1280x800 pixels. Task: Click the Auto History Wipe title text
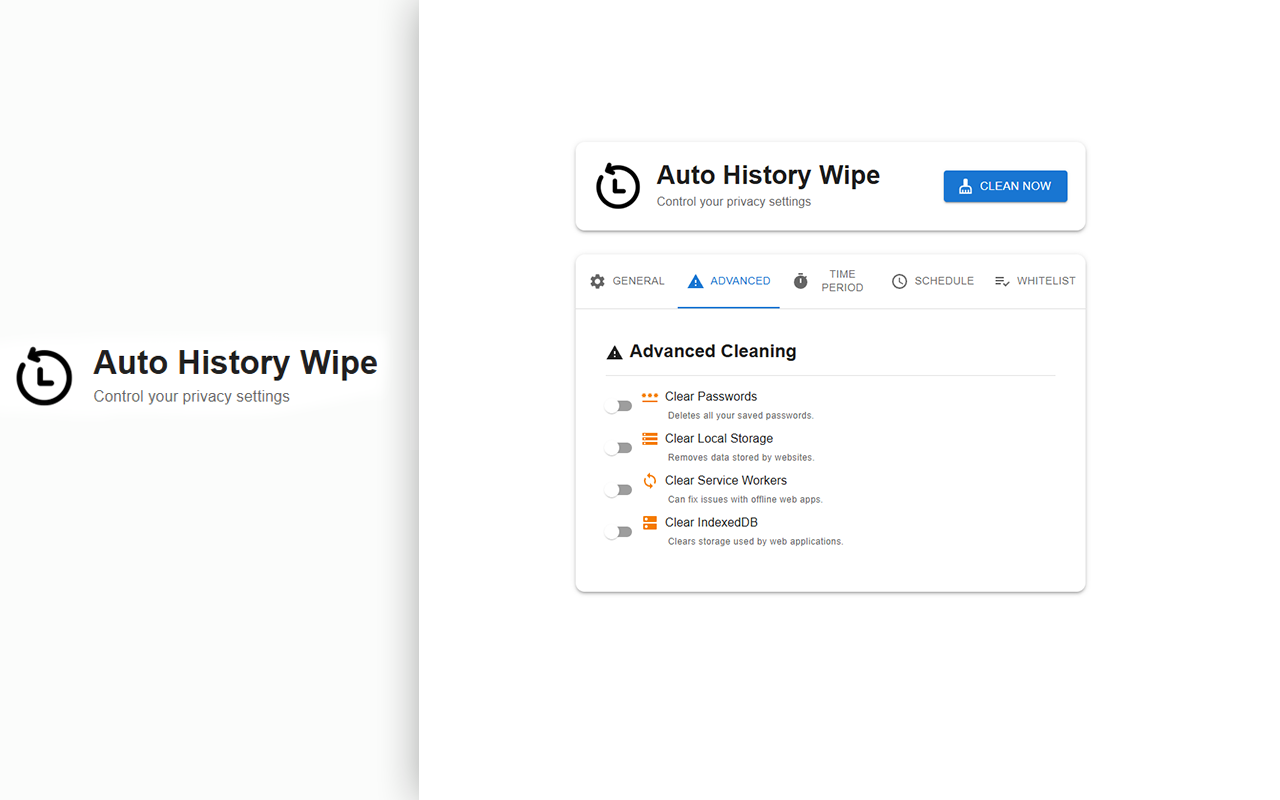[768, 175]
